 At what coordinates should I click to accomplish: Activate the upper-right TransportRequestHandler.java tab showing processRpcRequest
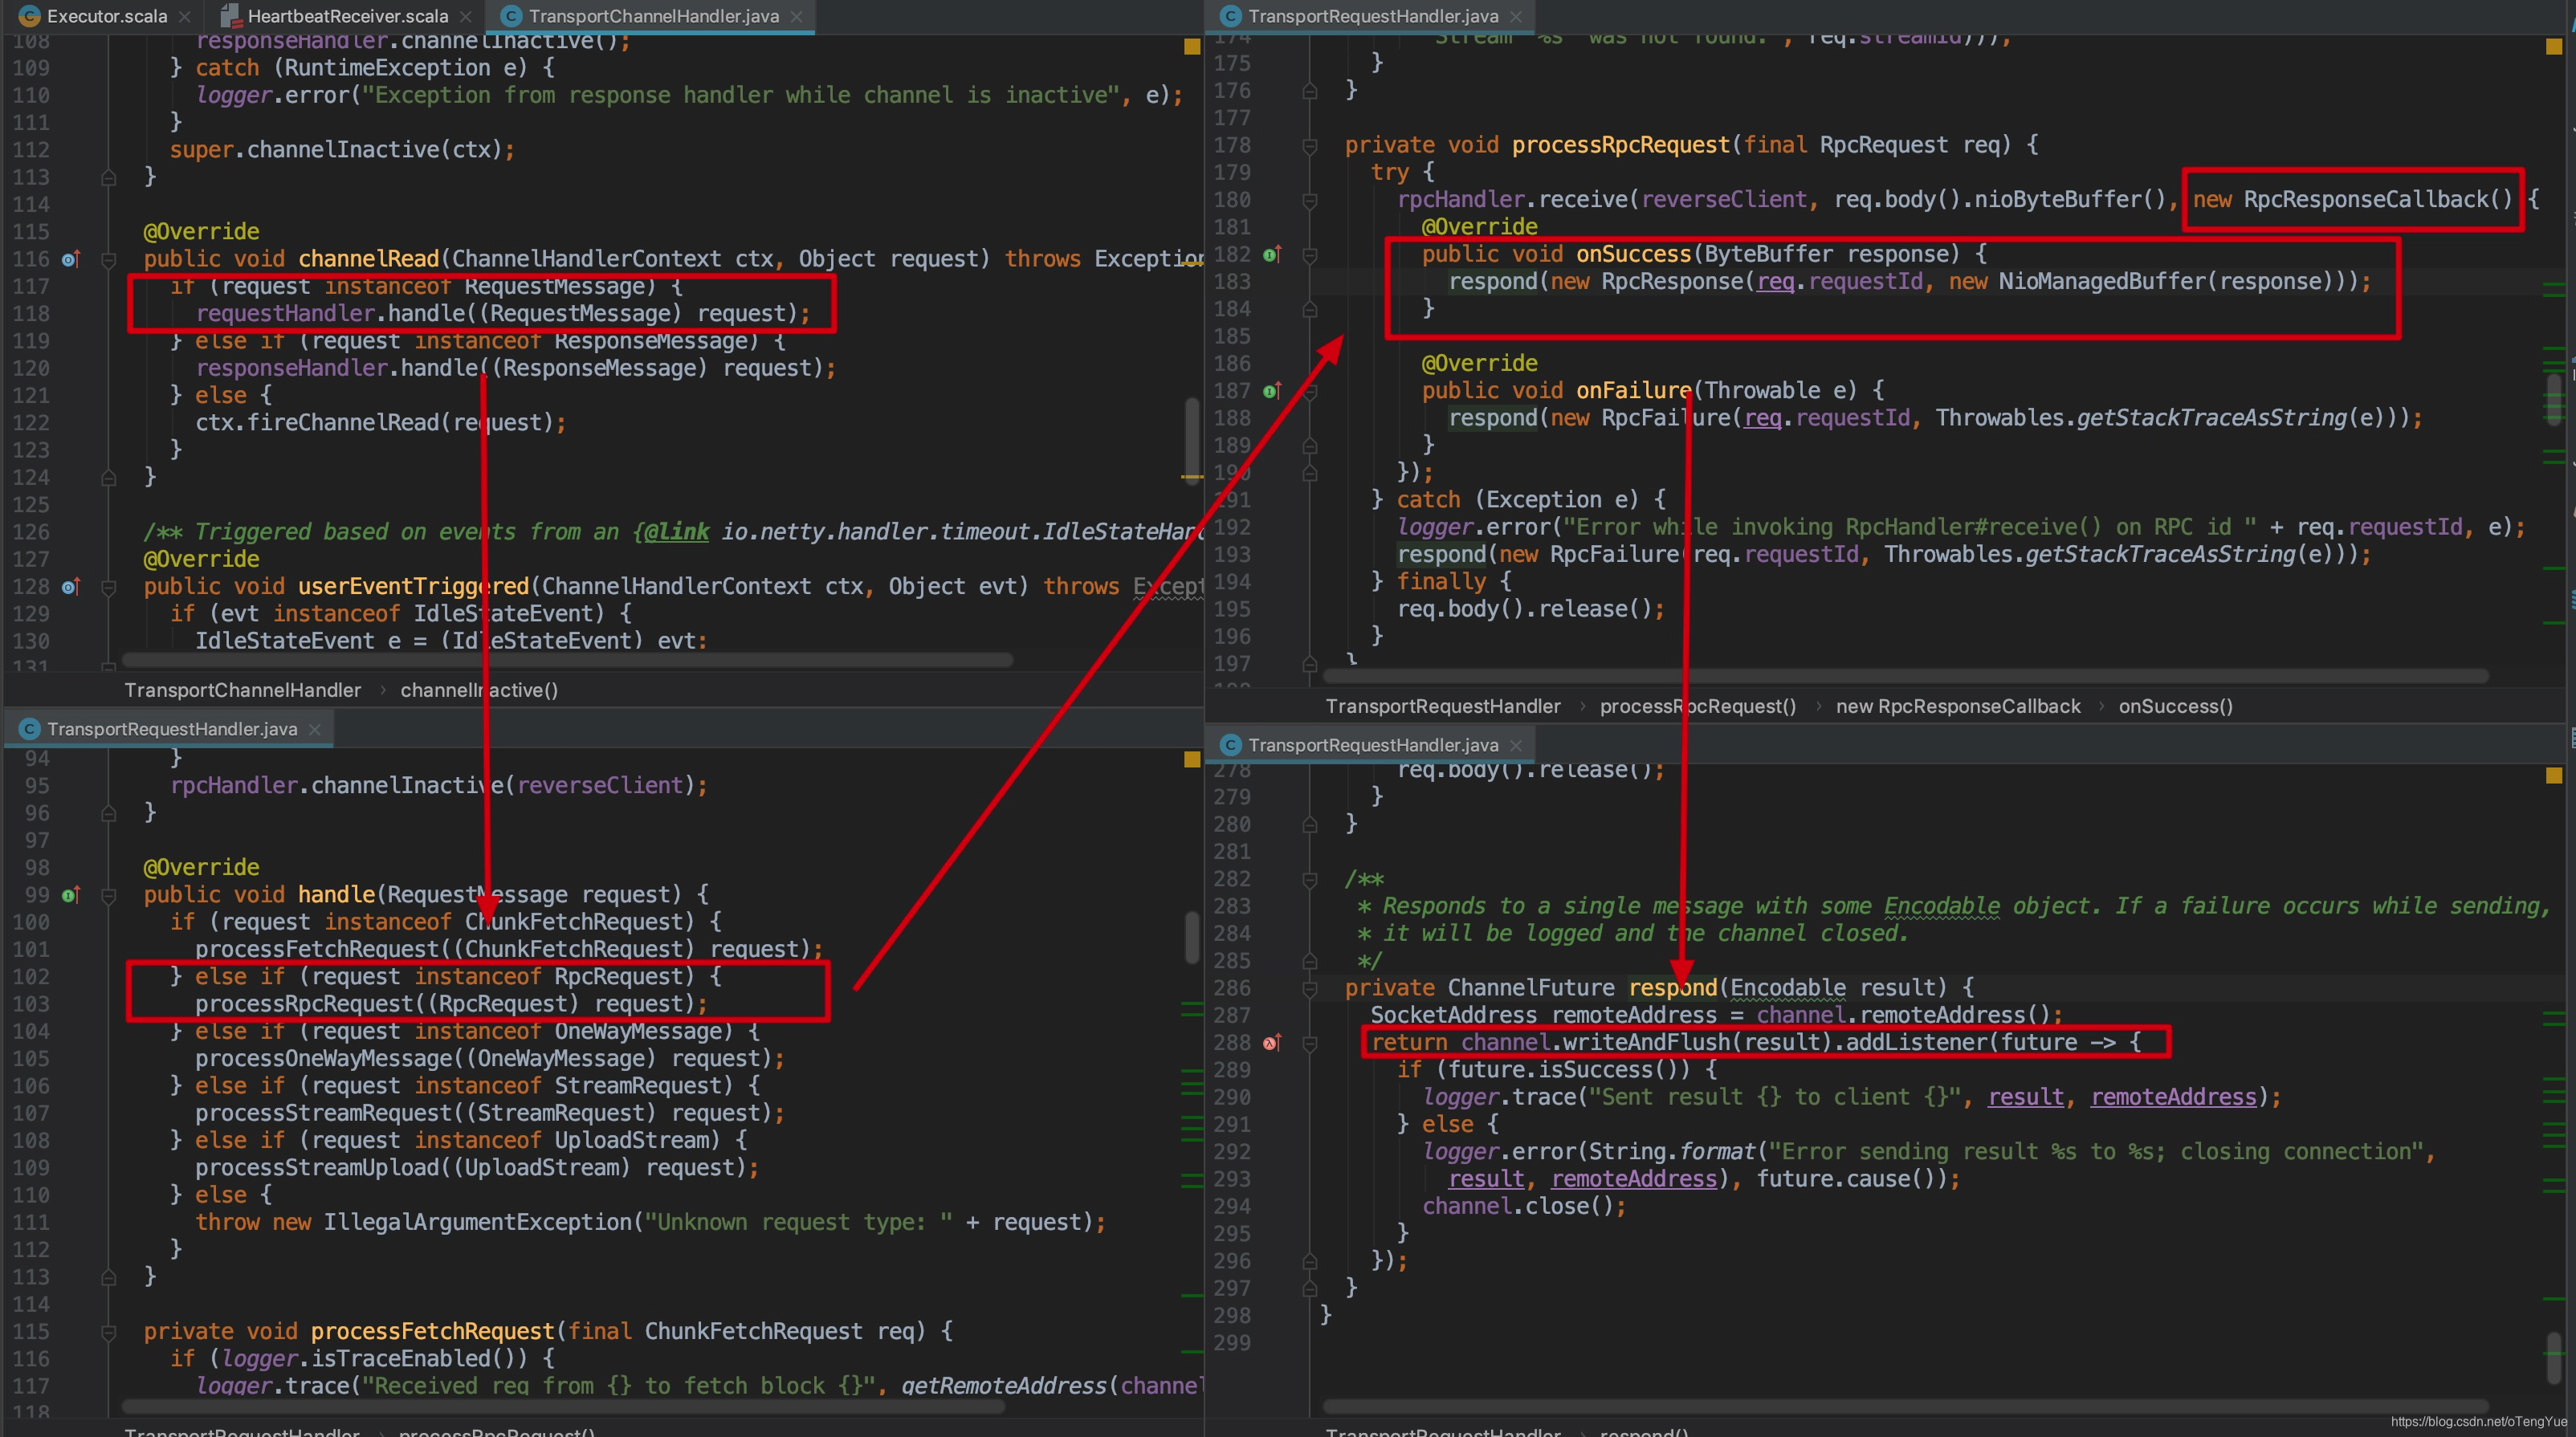click(x=1372, y=16)
